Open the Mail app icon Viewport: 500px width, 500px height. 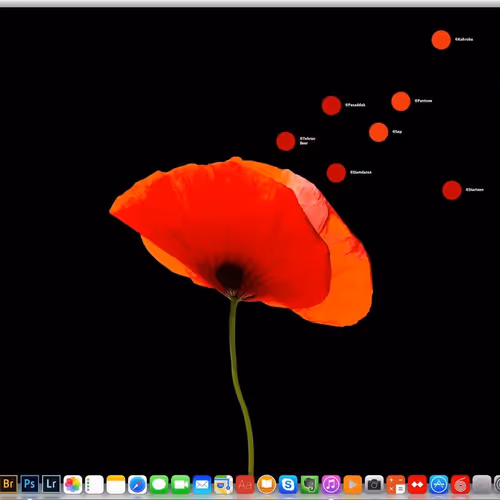tap(202, 484)
